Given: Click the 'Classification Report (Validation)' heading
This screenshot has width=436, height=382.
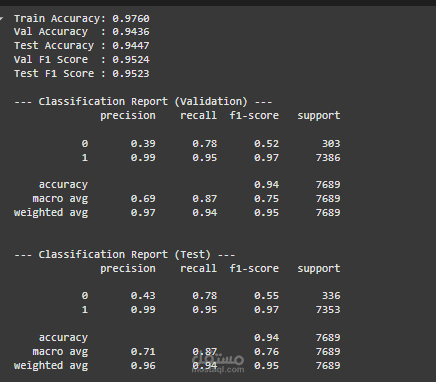Looking at the screenshot, I should click(143, 101).
